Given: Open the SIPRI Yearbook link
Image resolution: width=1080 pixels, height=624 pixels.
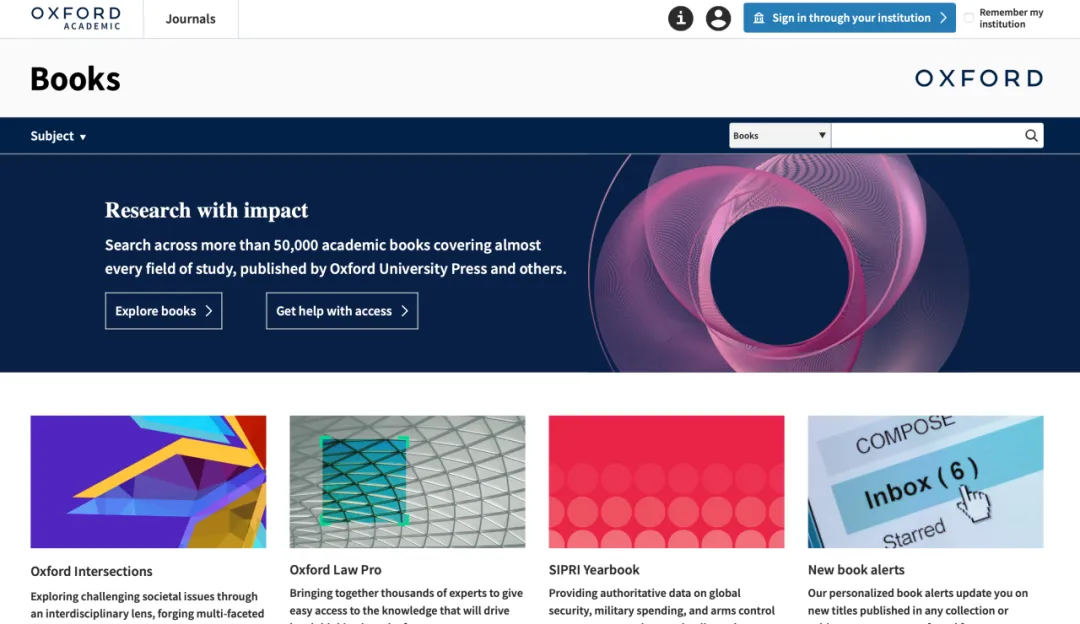Looking at the screenshot, I should [594, 570].
